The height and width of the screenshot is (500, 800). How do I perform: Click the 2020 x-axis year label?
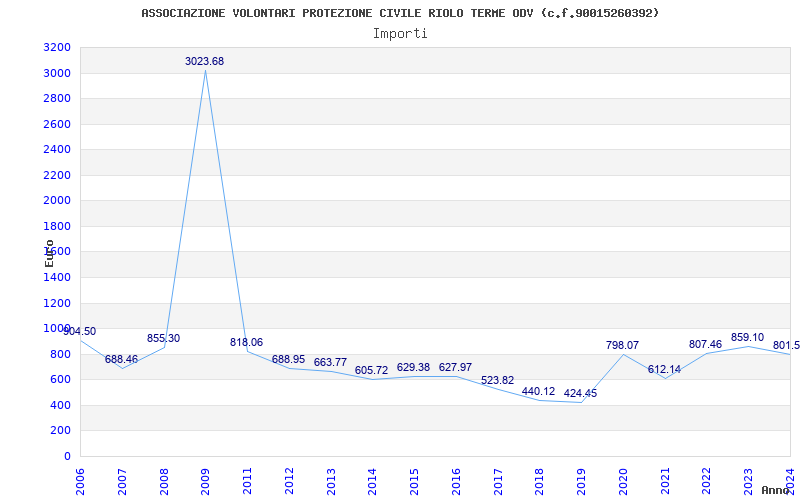click(x=623, y=480)
